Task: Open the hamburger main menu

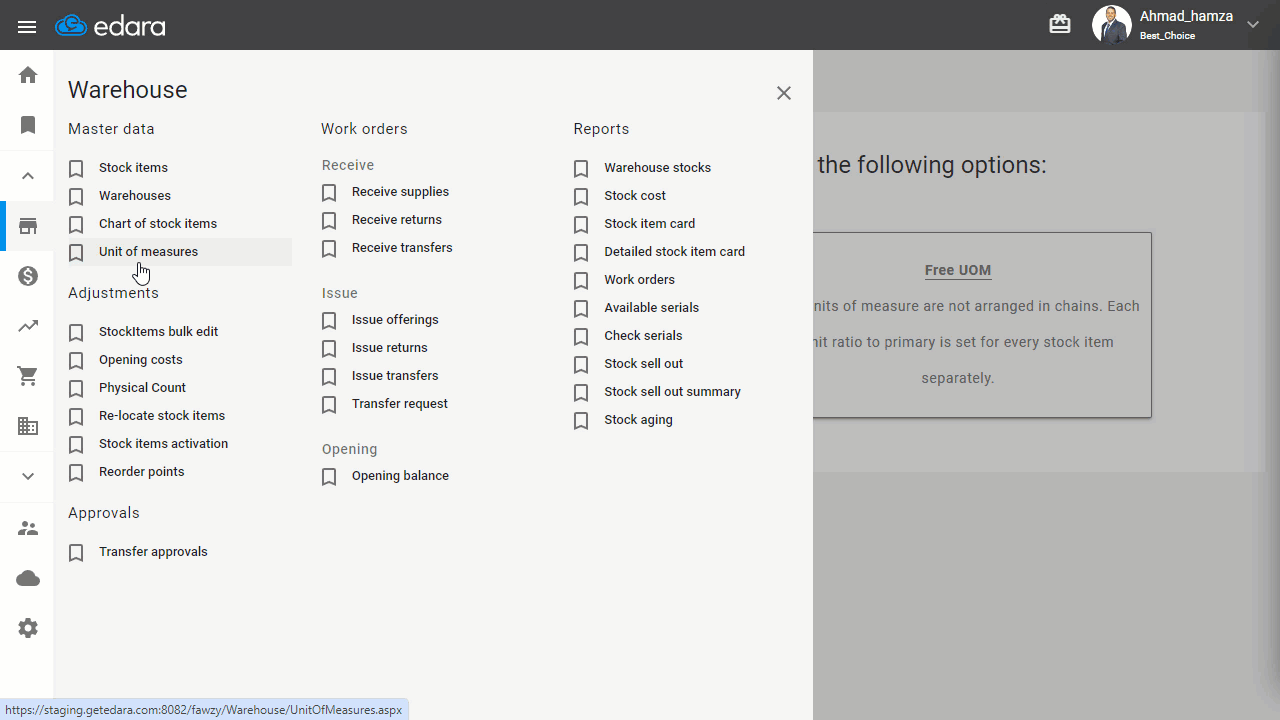Action: click(x=27, y=27)
